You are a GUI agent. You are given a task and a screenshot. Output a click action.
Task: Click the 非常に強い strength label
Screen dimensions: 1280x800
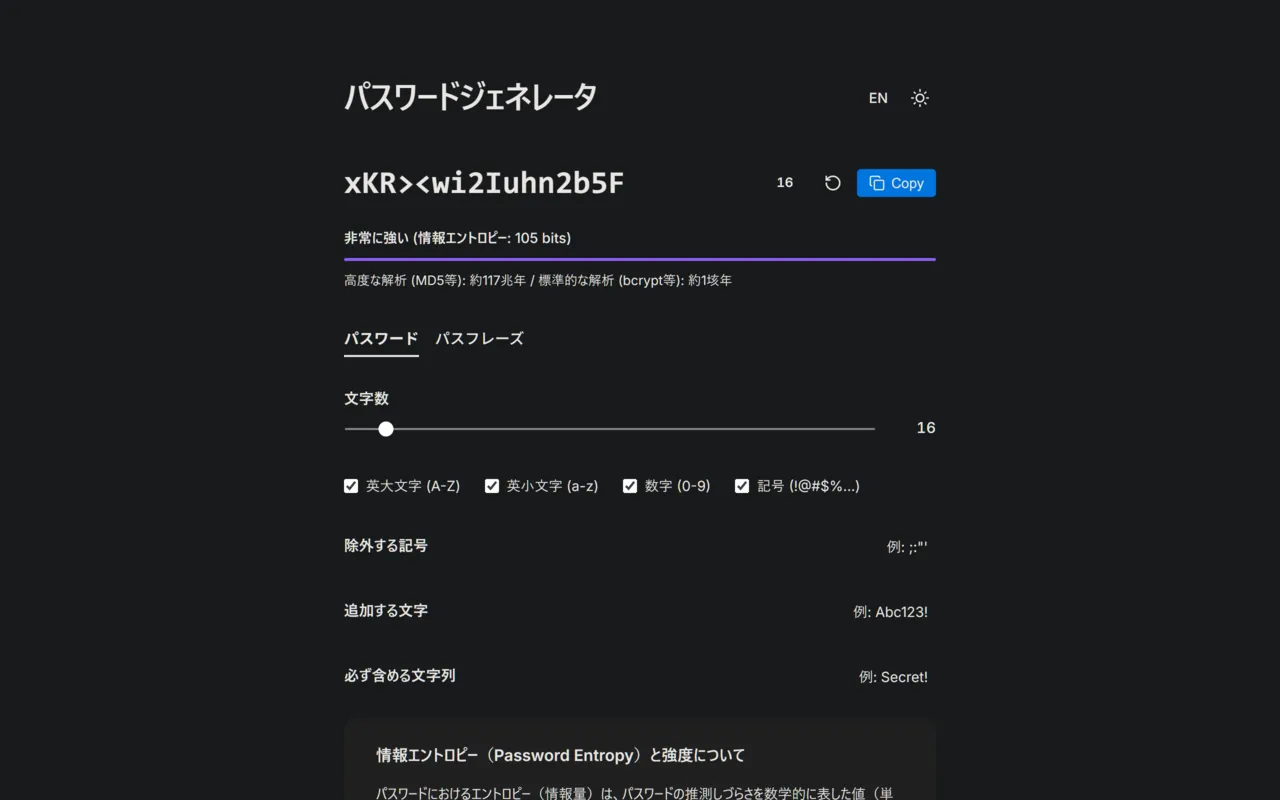click(377, 238)
